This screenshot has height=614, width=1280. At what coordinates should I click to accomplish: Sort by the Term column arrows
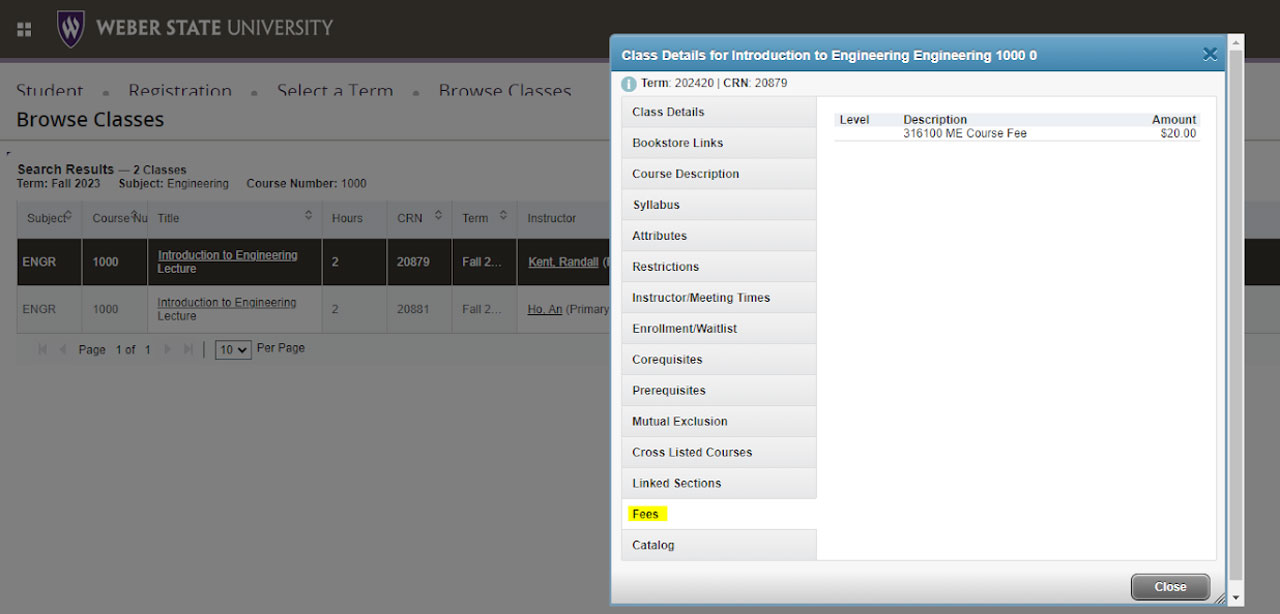[x=503, y=216]
